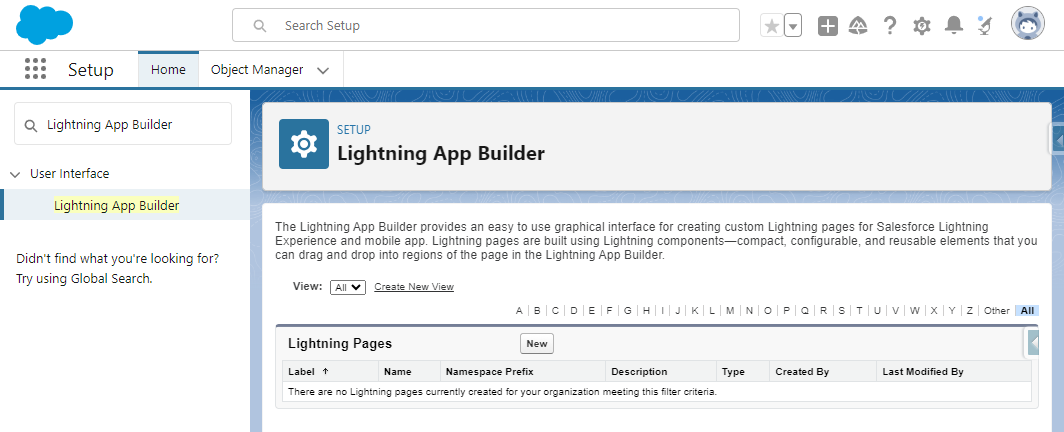
Task: Filter list by letter M
Action: pos(730,311)
